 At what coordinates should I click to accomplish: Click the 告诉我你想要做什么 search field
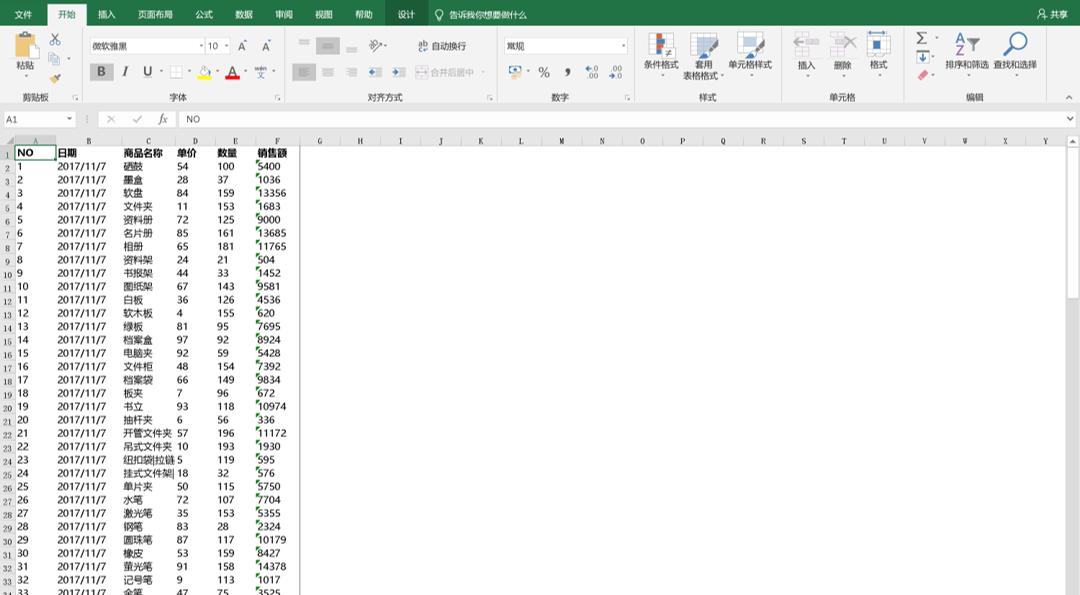click(487, 15)
